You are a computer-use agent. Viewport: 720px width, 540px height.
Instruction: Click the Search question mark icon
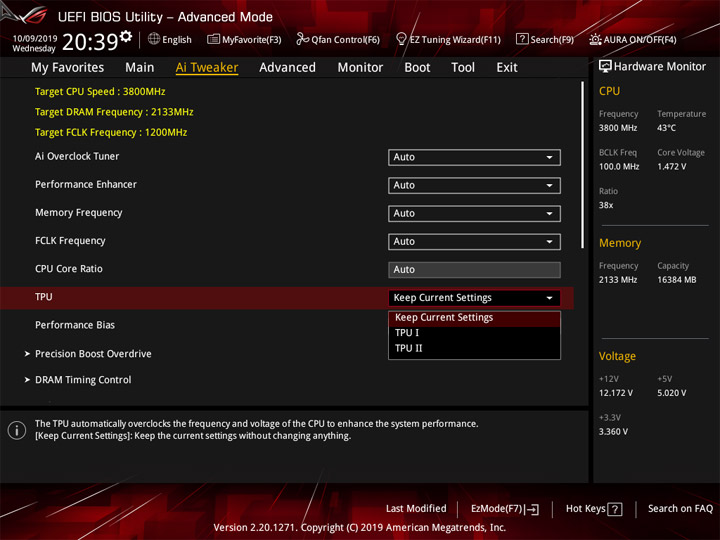pos(522,39)
